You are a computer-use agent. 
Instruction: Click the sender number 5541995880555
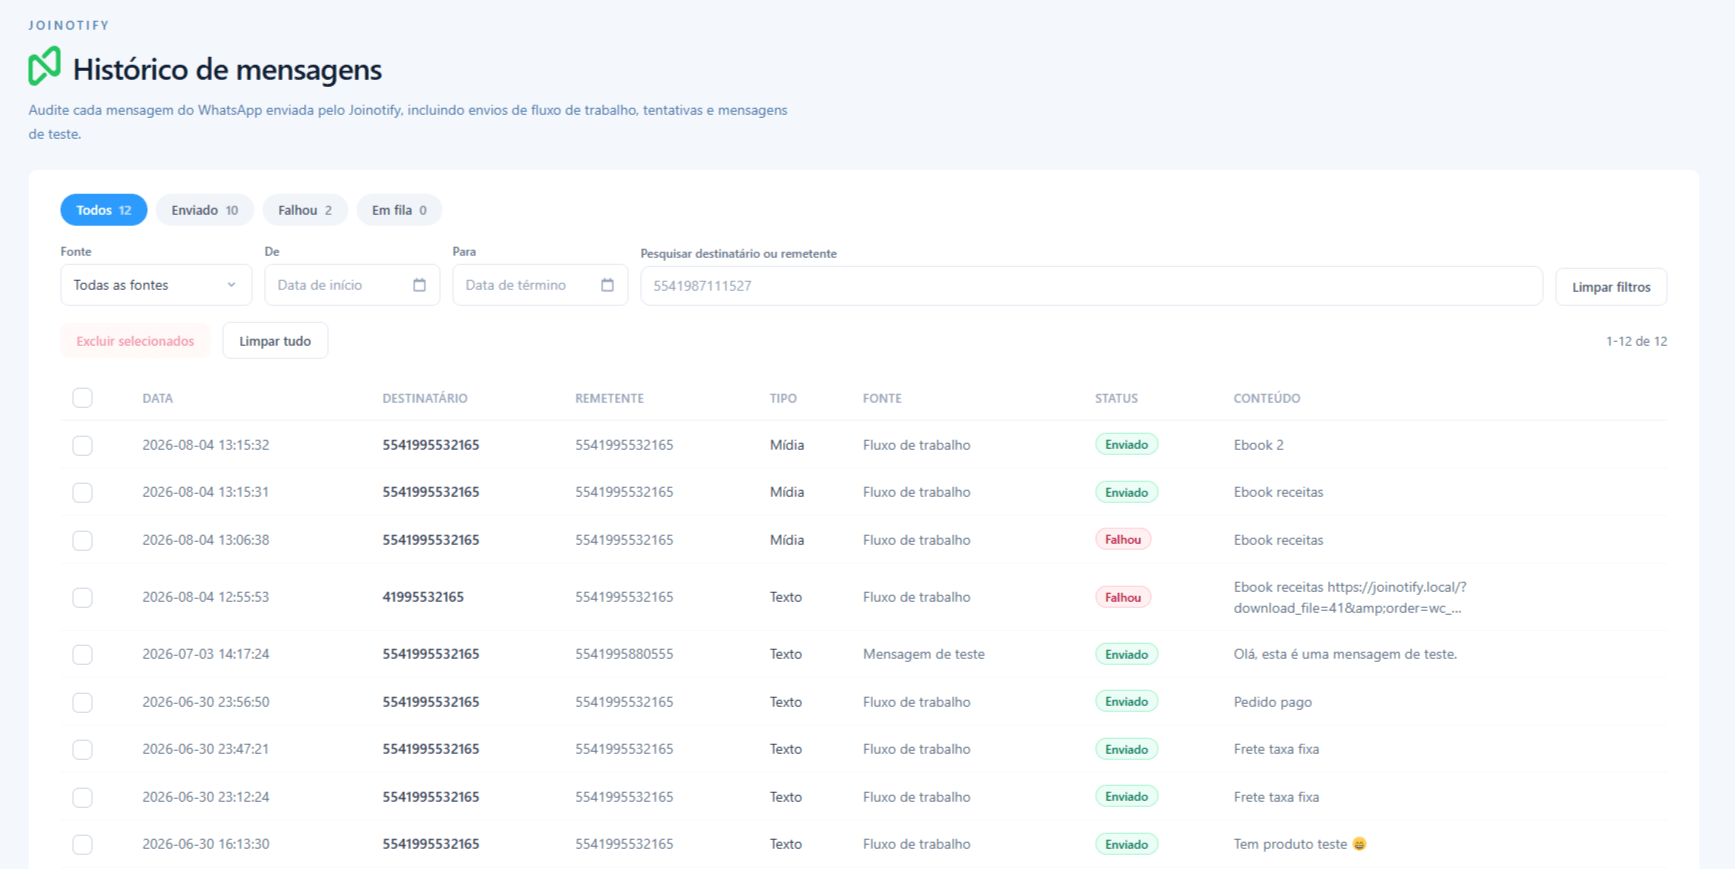point(624,654)
